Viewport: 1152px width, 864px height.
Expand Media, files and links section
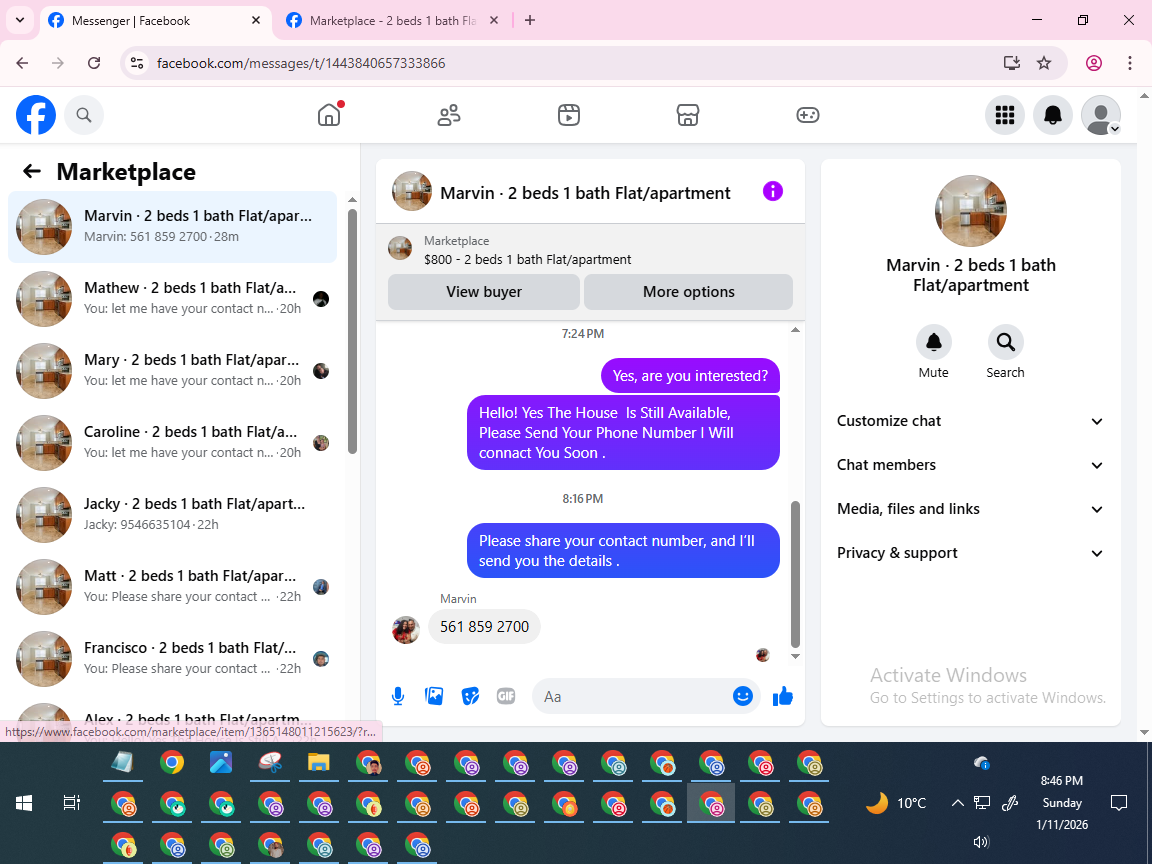pyautogui.click(x=970, y=509)
